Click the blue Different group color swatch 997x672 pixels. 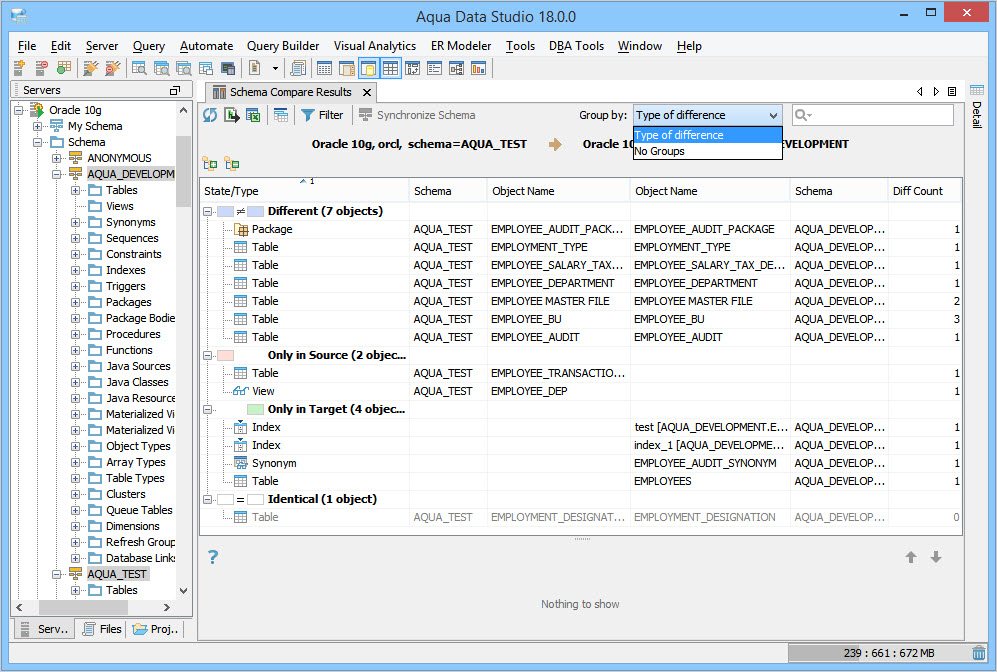[226, 211]
